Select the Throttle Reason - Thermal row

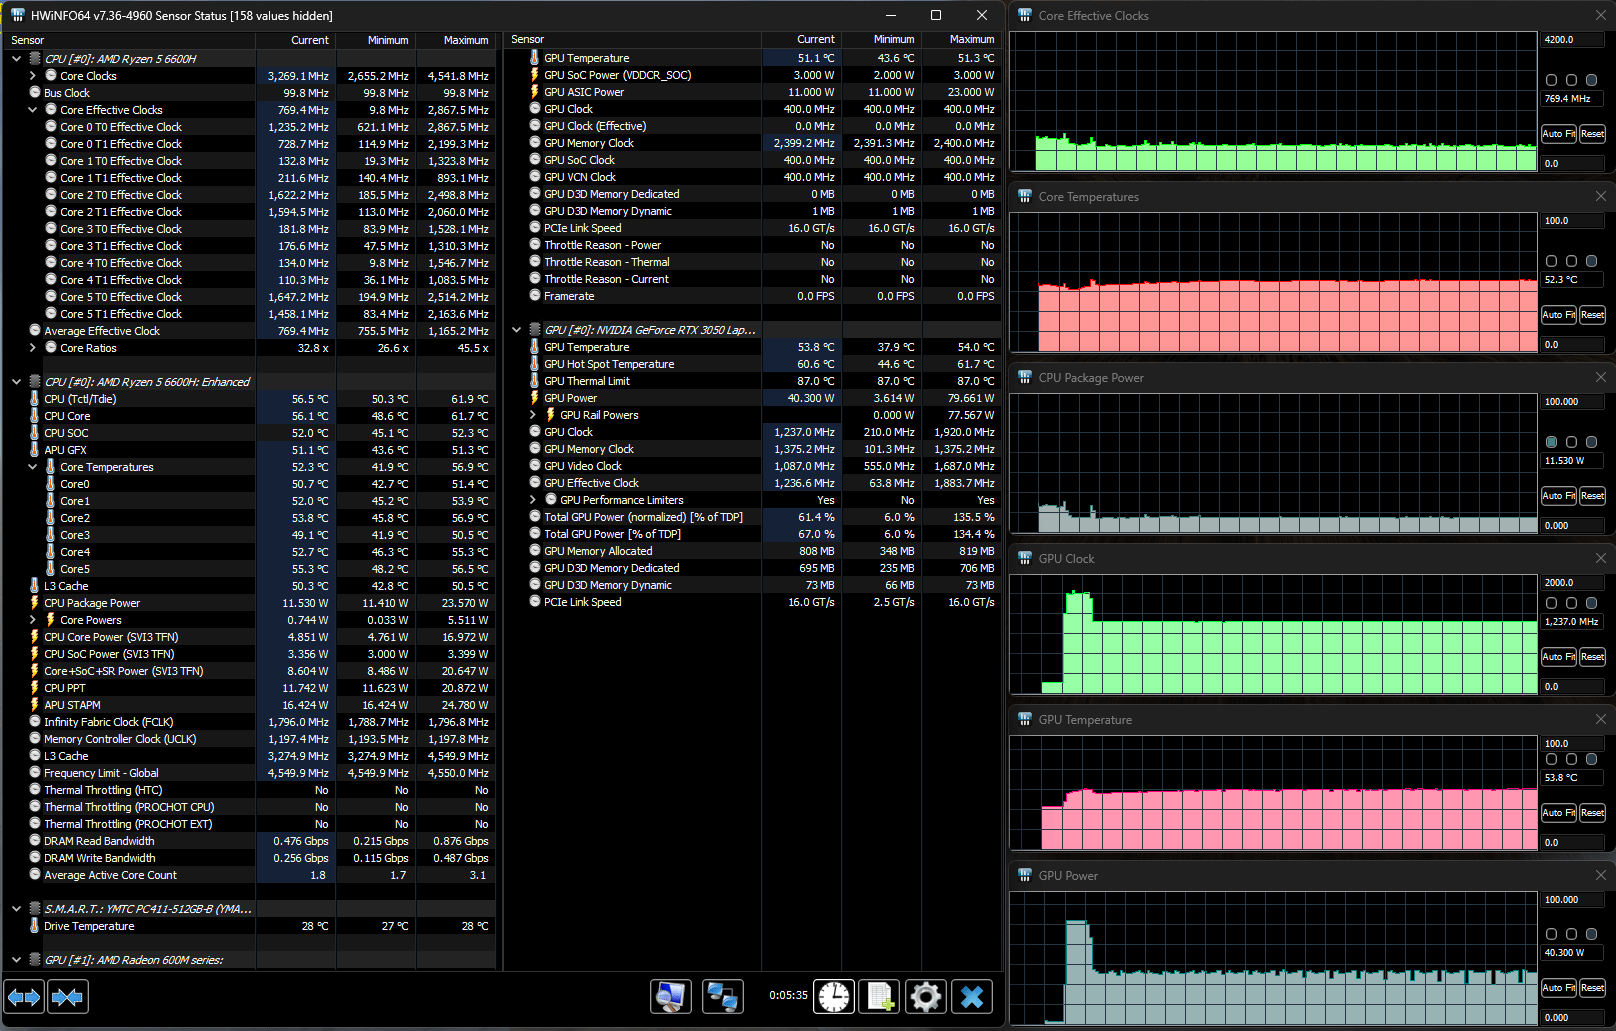pos(751,262)
